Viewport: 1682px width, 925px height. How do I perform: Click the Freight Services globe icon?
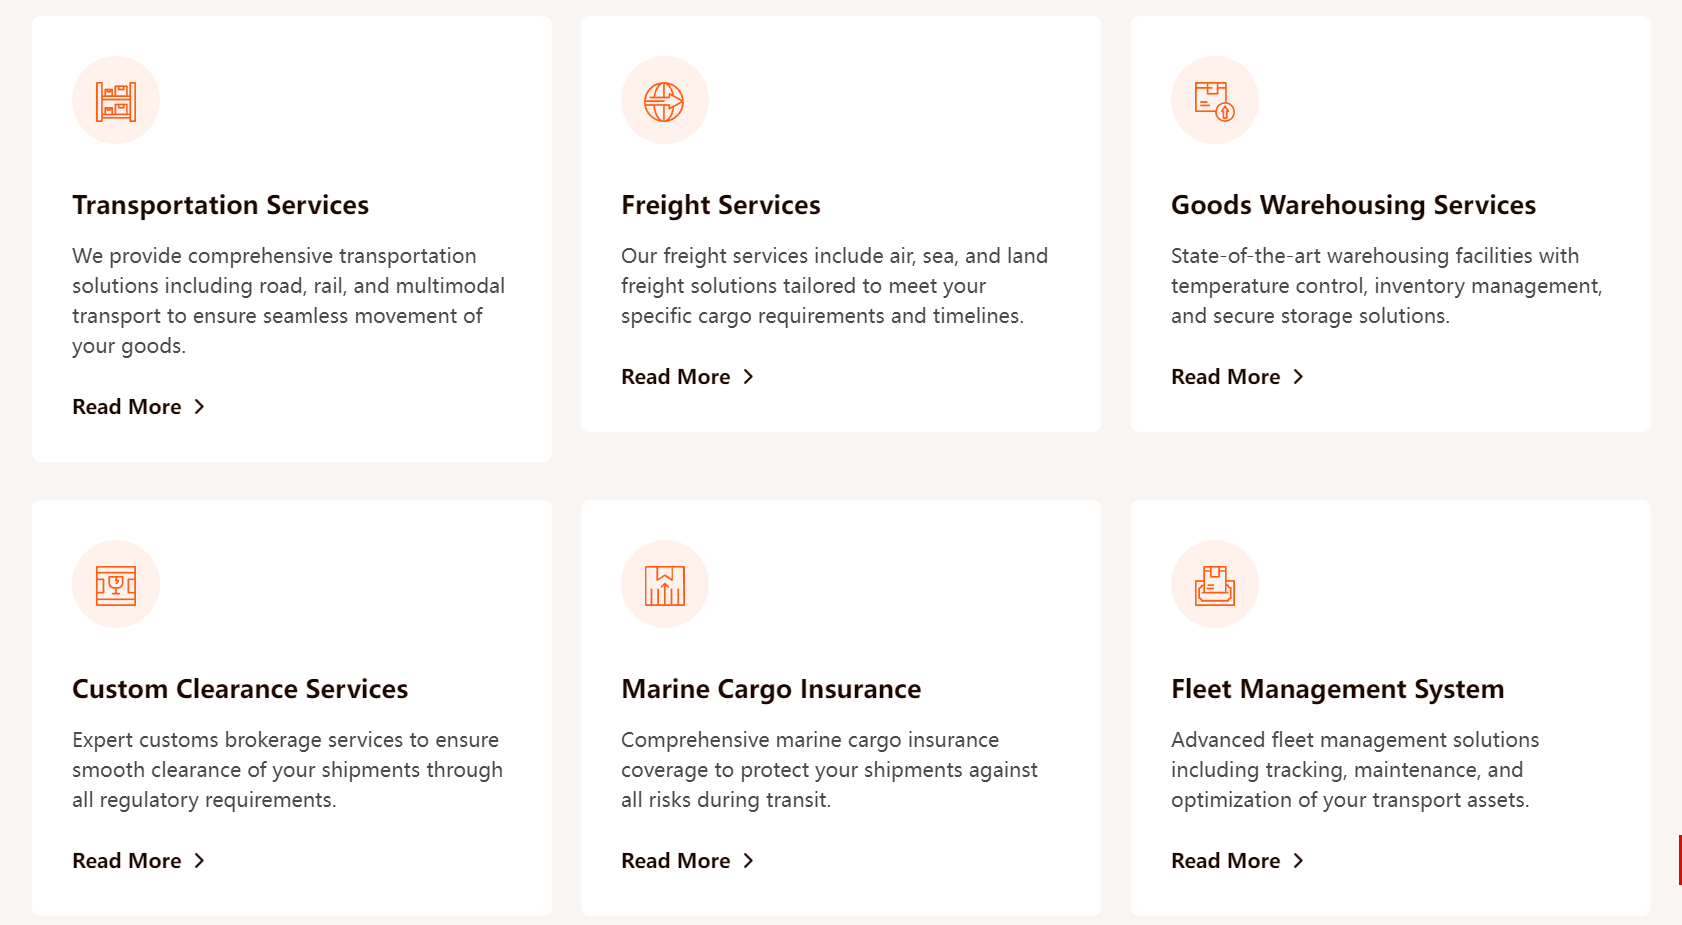click(x=665, y=101)
